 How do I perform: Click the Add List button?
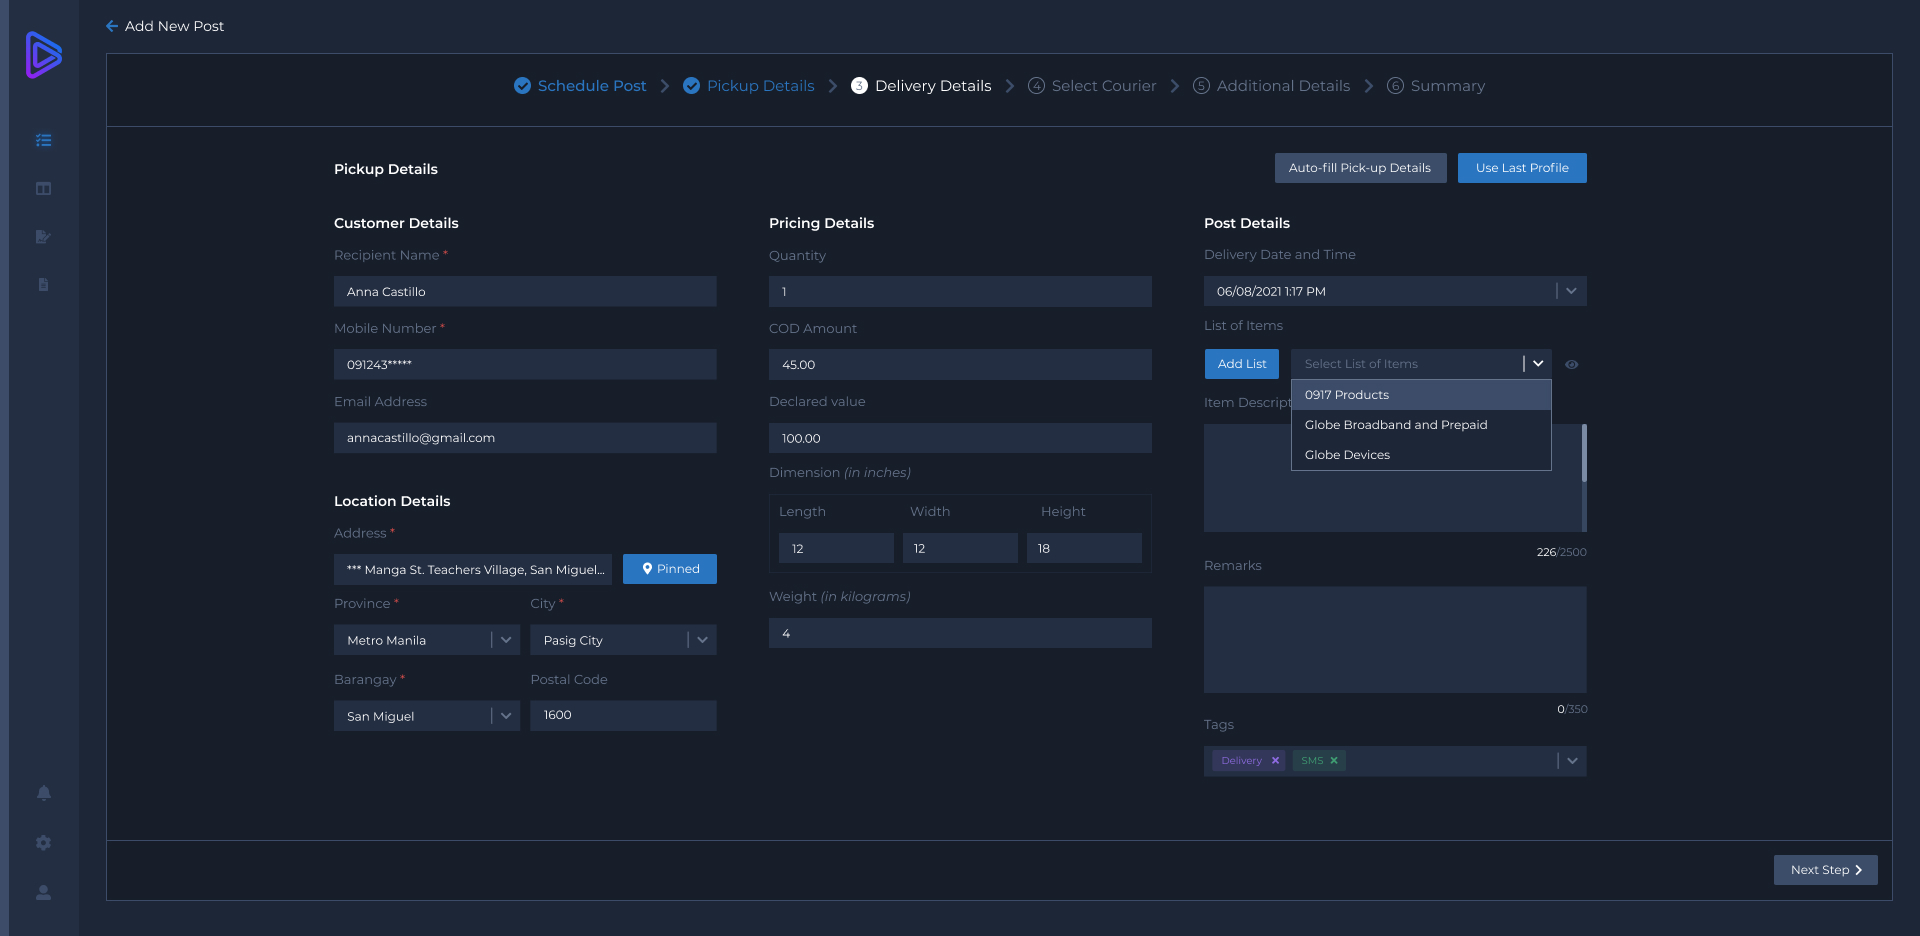click(x=1242, y=364)
